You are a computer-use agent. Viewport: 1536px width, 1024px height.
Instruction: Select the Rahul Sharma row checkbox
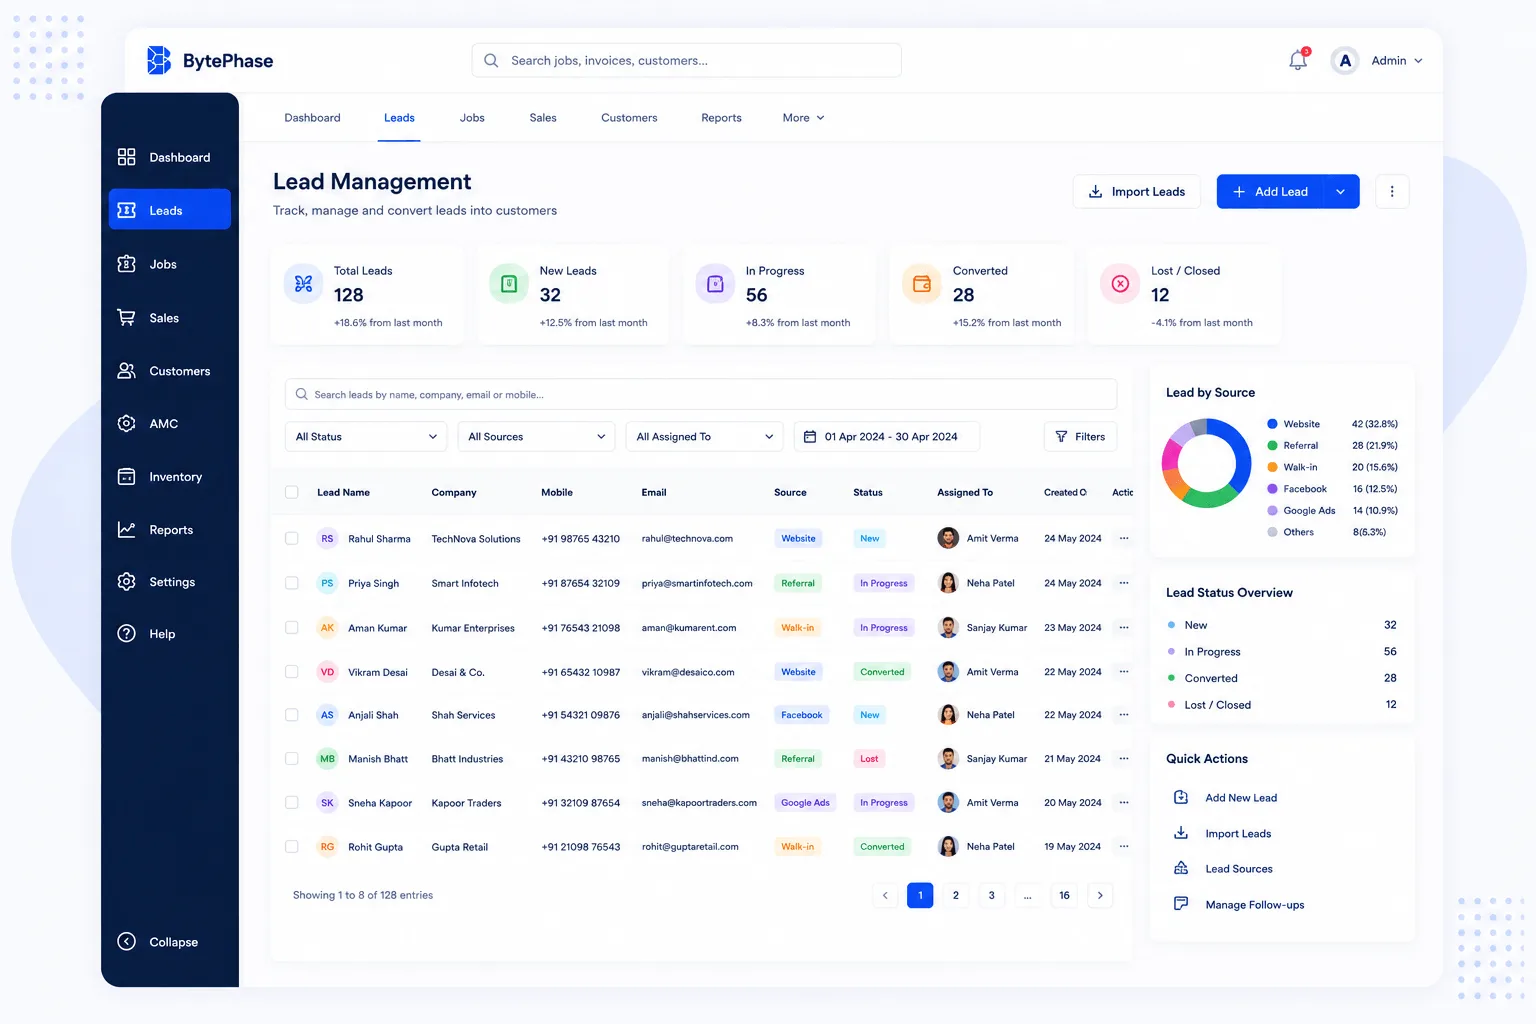click(292, 538)
